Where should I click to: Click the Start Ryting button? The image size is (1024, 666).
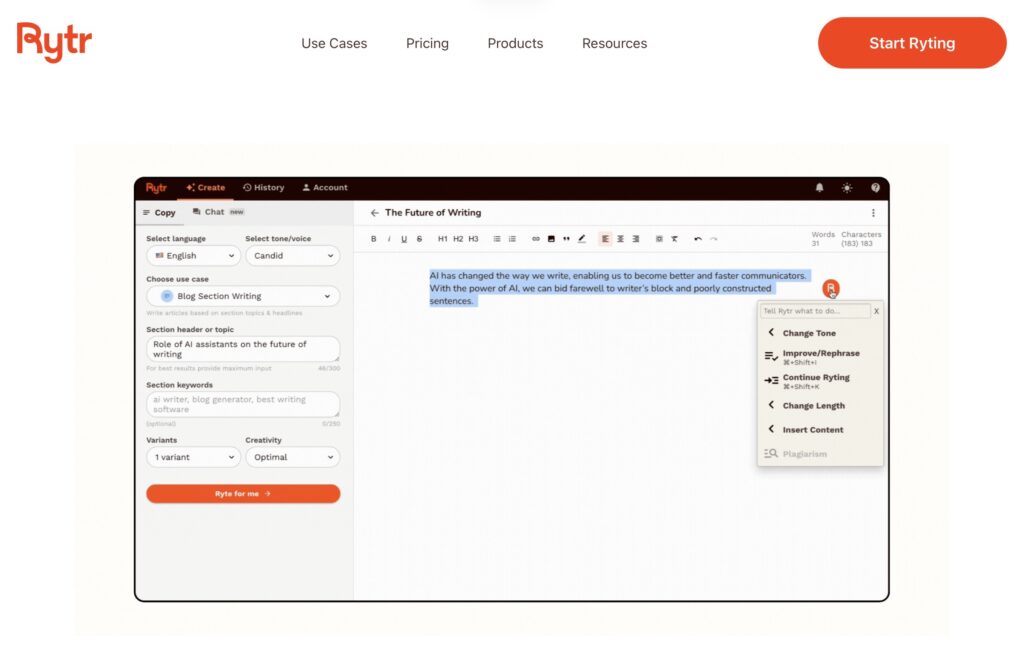pyautogui.click(x=912, y=43)
